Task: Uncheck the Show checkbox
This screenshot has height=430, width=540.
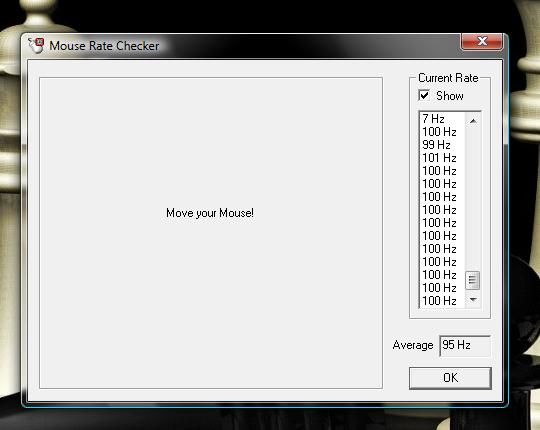Action: (x=424, y=95)
